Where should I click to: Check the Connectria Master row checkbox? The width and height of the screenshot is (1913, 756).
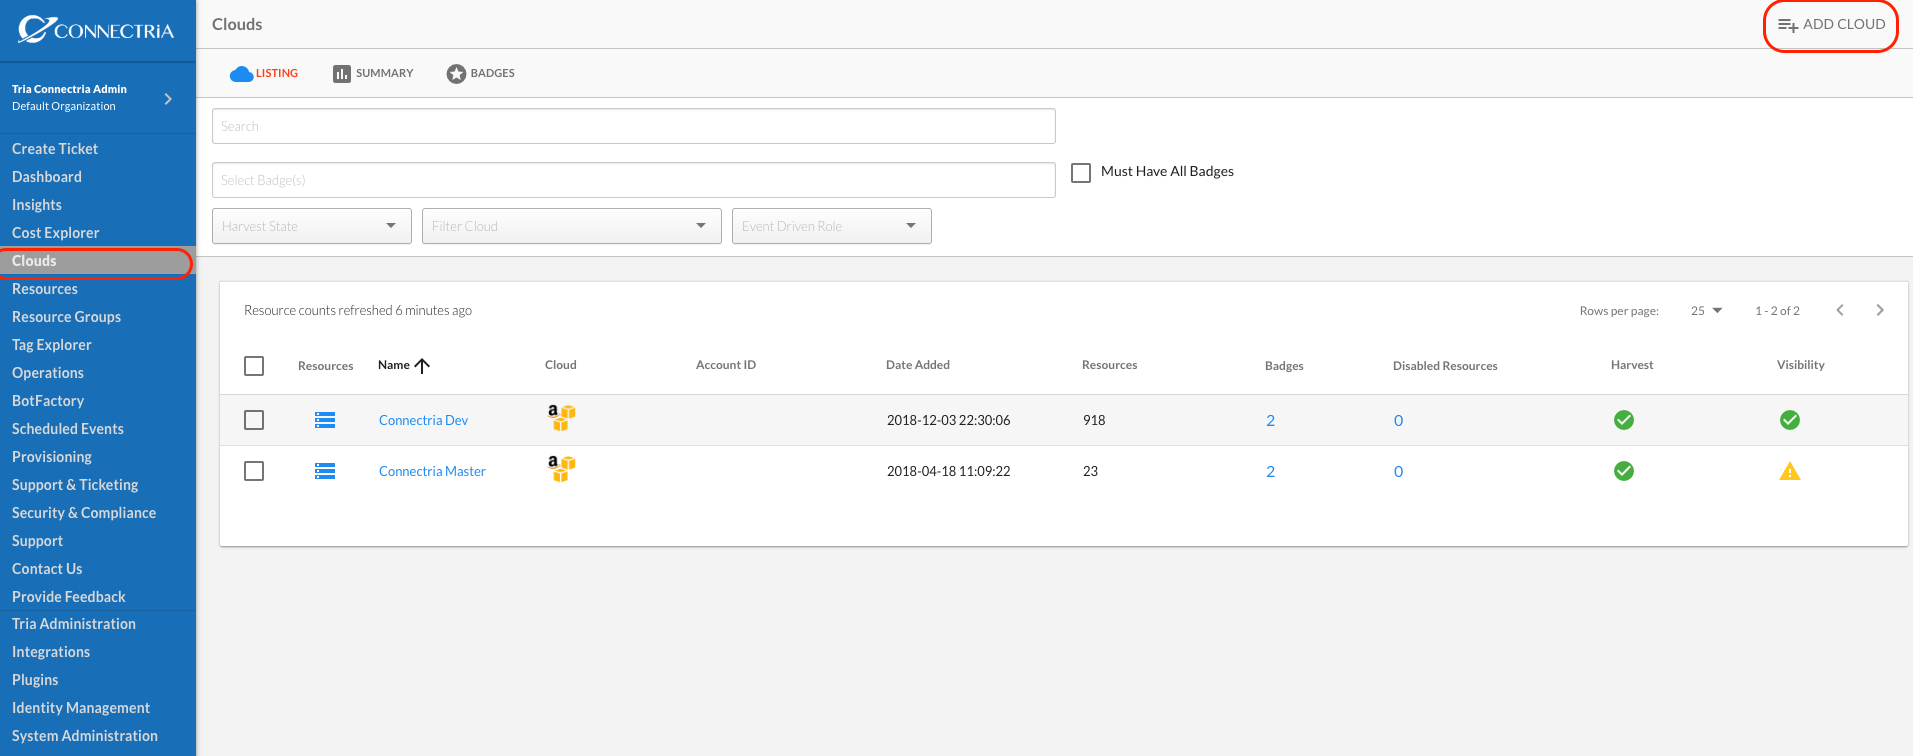[x=254, y=471]
